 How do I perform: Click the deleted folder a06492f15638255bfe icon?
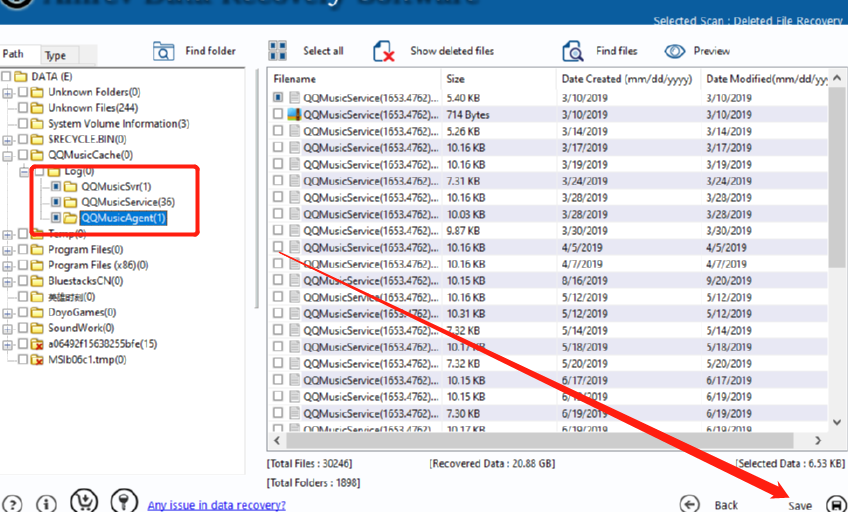[37, 344]
